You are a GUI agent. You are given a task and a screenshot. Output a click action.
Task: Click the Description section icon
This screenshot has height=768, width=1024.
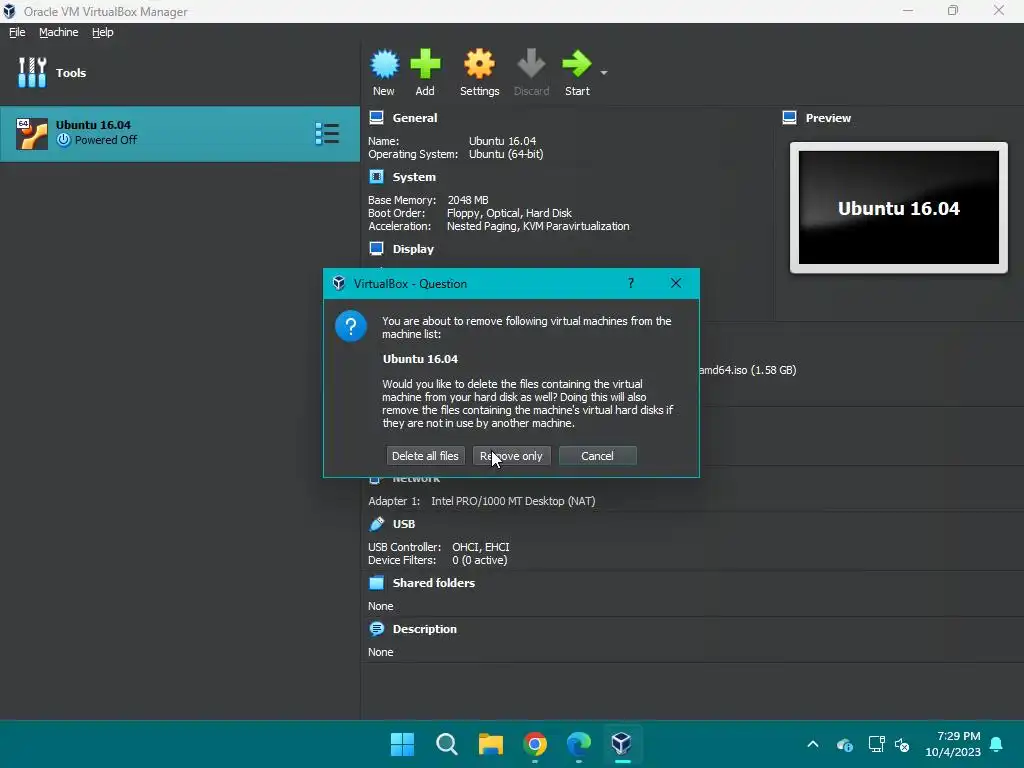(x=377, y=629)
